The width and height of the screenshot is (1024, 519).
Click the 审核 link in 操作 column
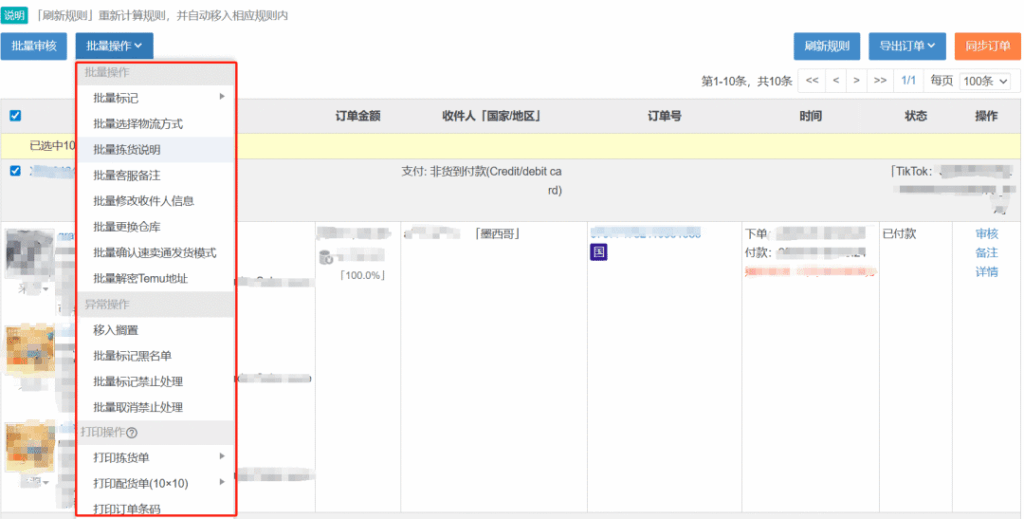[x=986, y=234]
